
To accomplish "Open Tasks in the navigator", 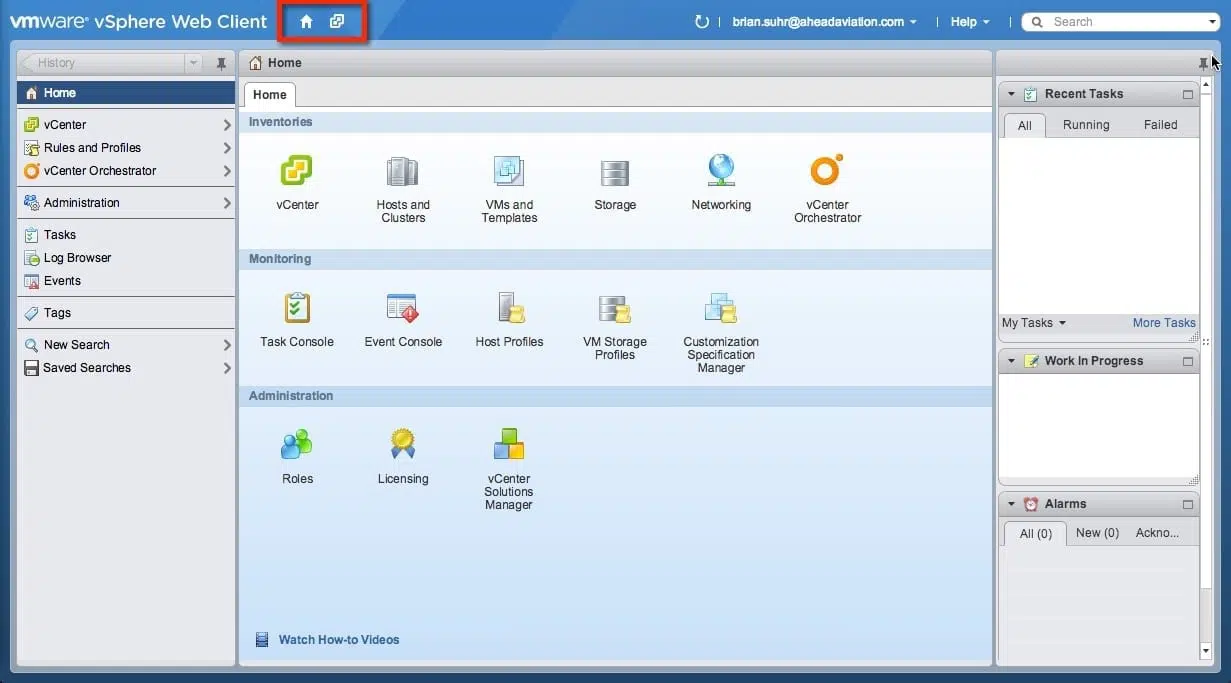I will click(x=126, y=235).
